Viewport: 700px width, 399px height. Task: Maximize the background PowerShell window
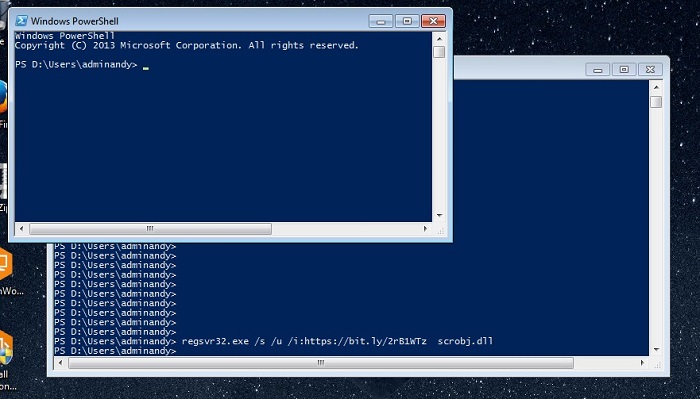(x=624, y=70)
